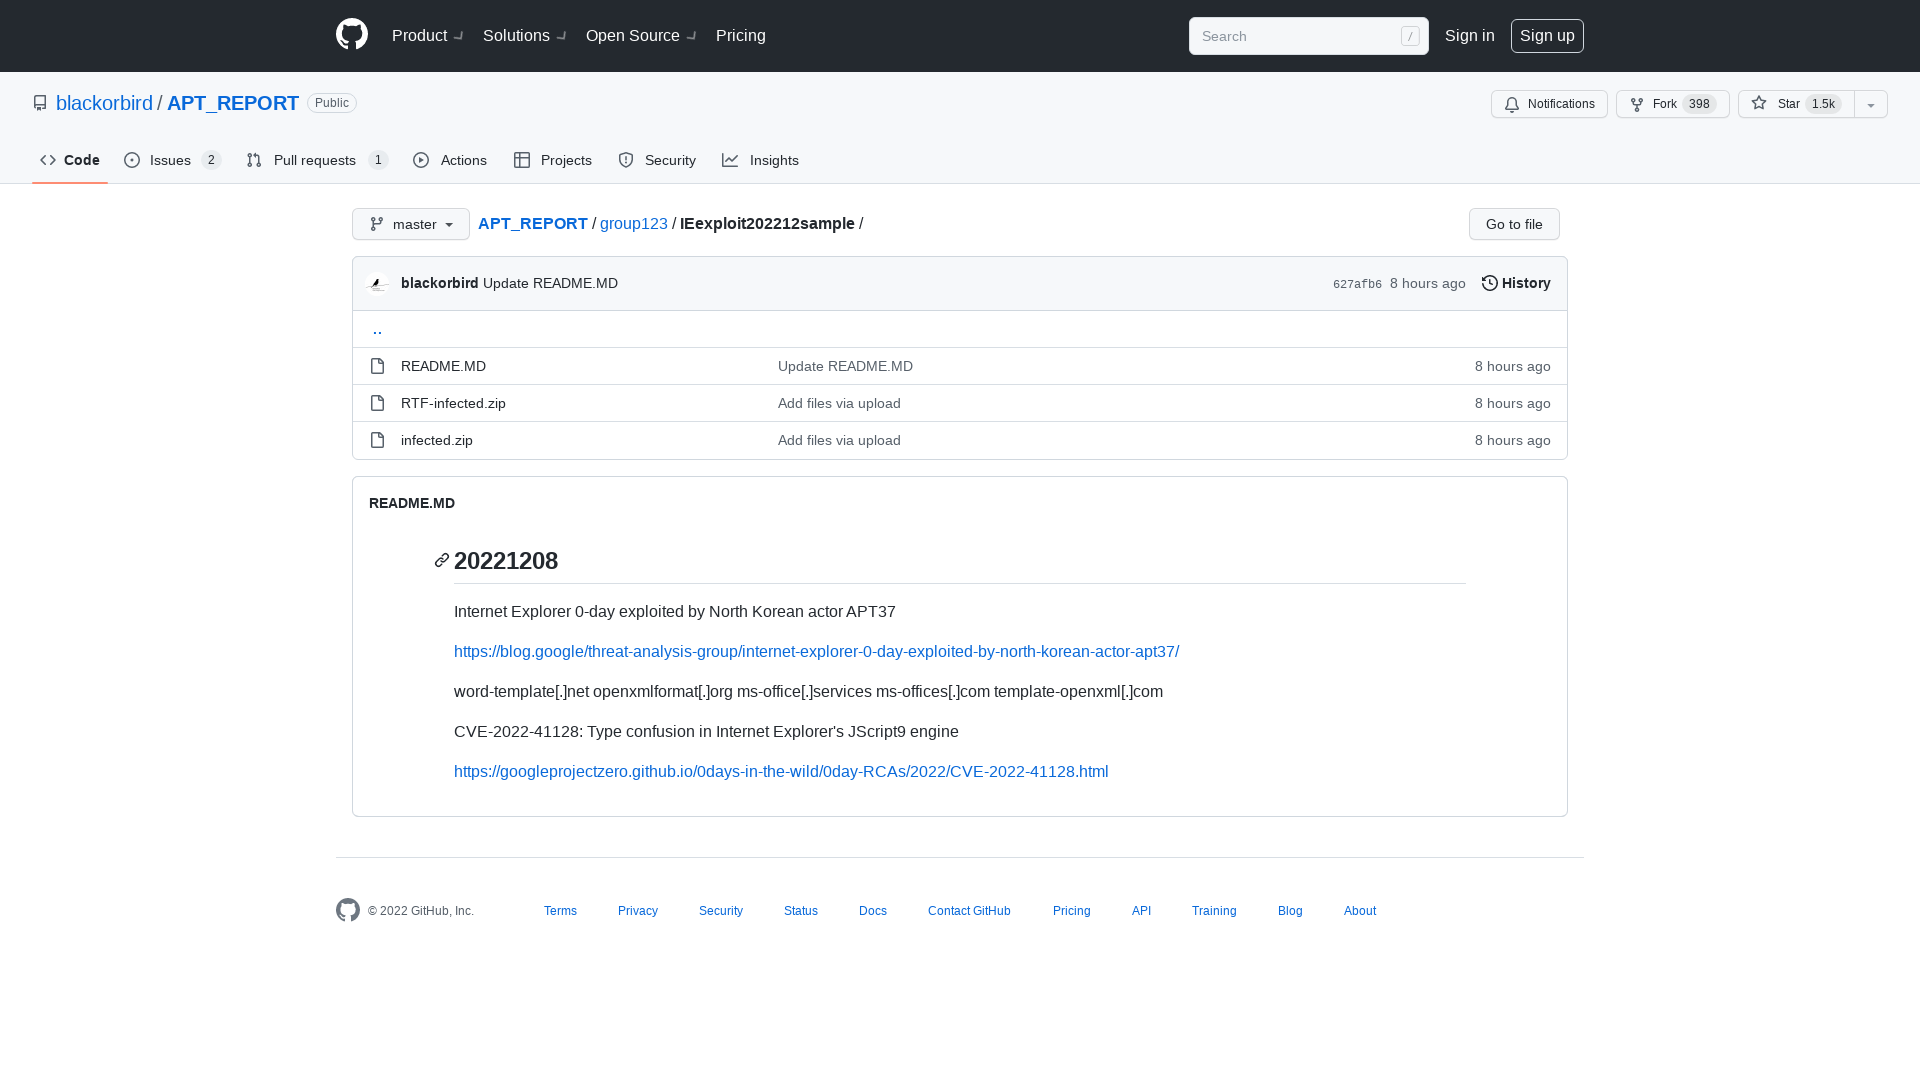Click the file icon beside infected.zip
This screenshot has width=1920, height=1080.
pyautogui.click(x=377, y=440)
